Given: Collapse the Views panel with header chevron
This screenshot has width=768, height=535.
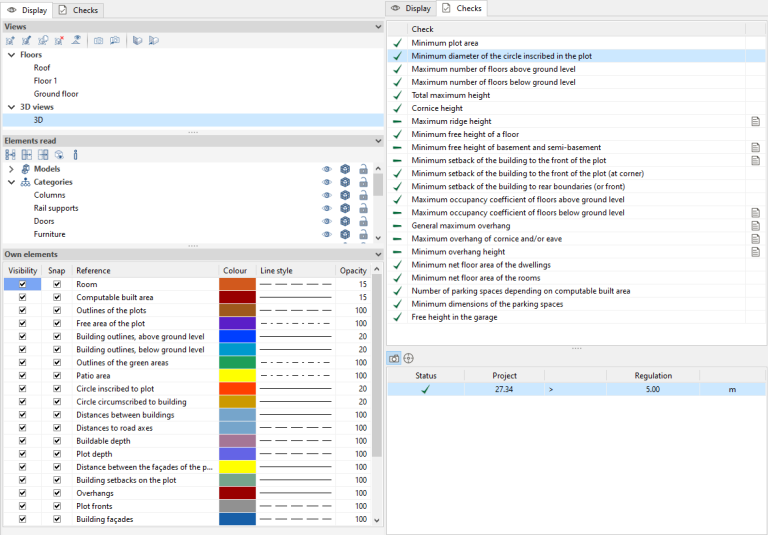Looking at the screenshot, I should [378, 27].
